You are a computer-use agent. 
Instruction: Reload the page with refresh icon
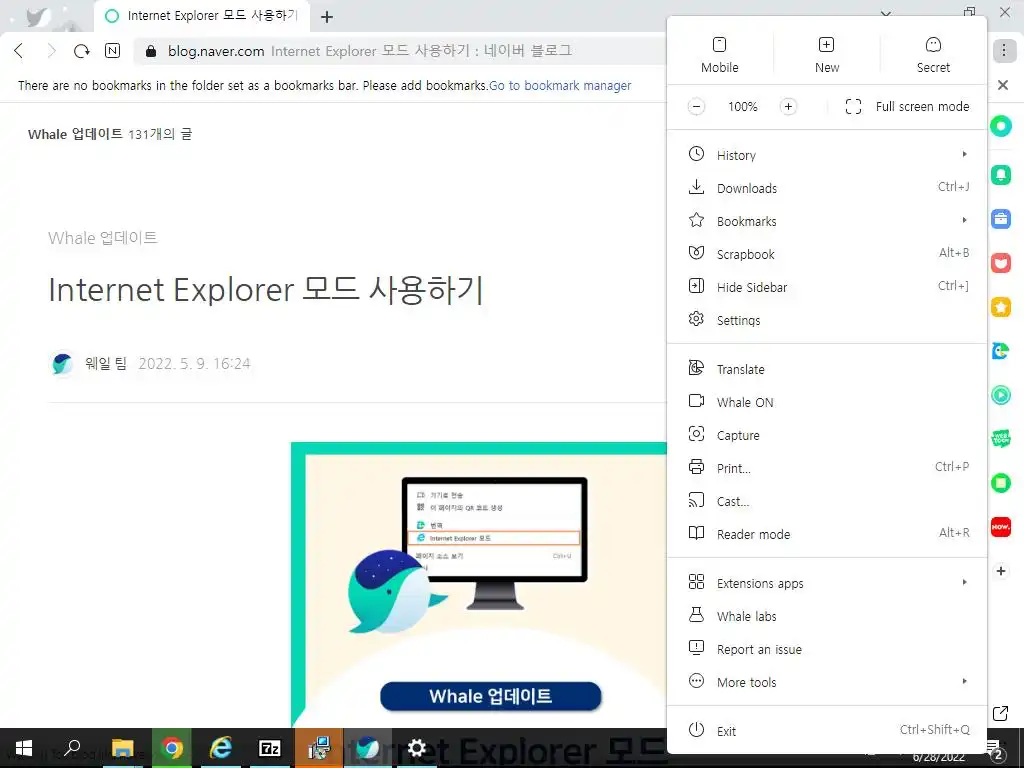[81, 51]
